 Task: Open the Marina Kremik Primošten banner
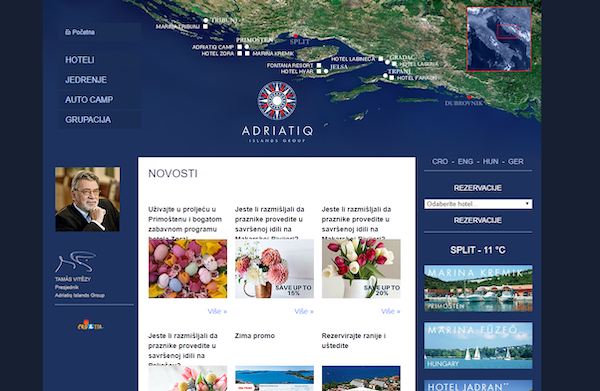pos(478,288)
